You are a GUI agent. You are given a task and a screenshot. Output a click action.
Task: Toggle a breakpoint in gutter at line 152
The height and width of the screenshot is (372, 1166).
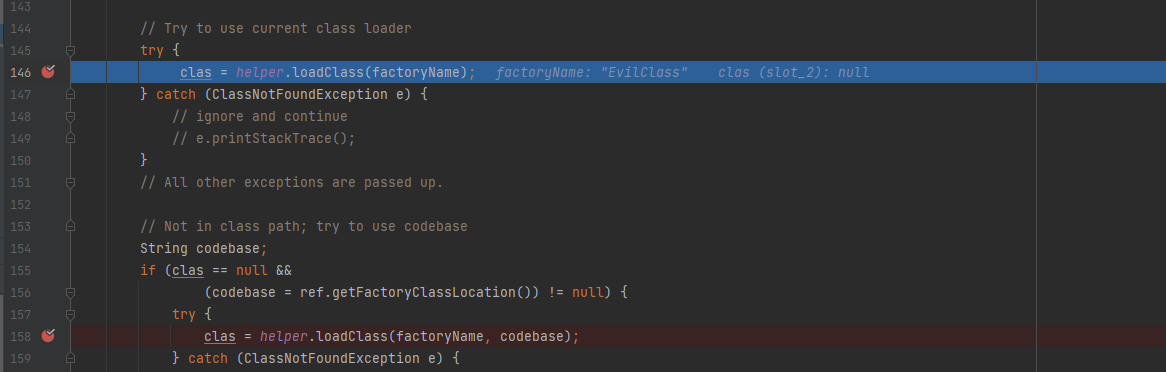48,205
